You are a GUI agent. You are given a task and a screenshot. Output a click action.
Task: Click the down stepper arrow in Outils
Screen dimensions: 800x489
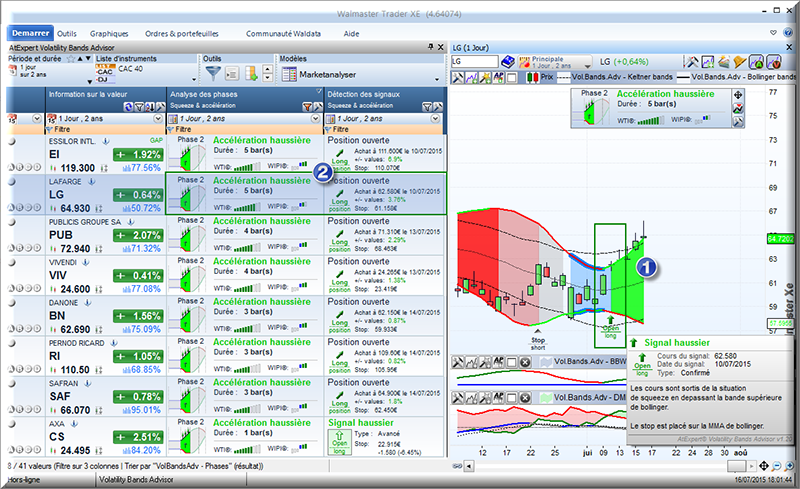pyautogui.click(x=267, y=78)
